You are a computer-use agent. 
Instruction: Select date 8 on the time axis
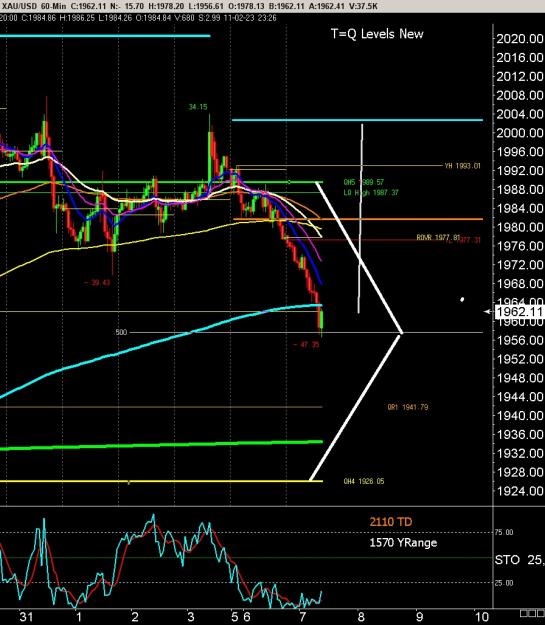(361, 617)
